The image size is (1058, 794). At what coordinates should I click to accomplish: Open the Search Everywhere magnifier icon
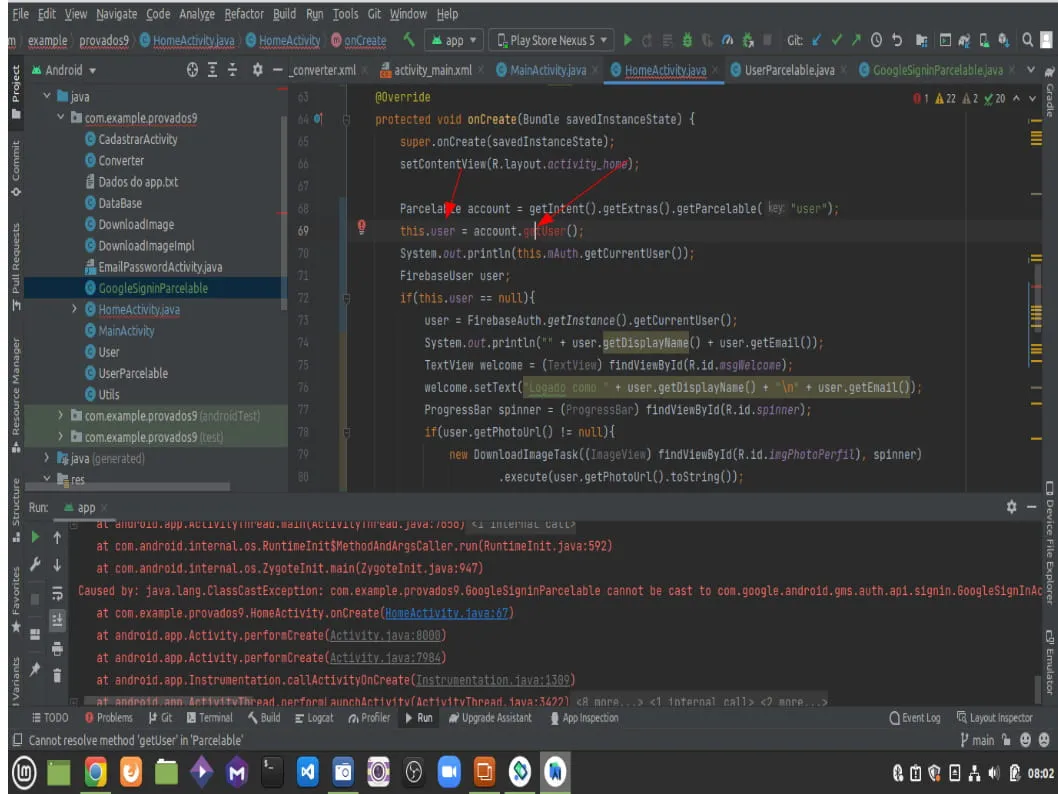[x=1027, y=40]
